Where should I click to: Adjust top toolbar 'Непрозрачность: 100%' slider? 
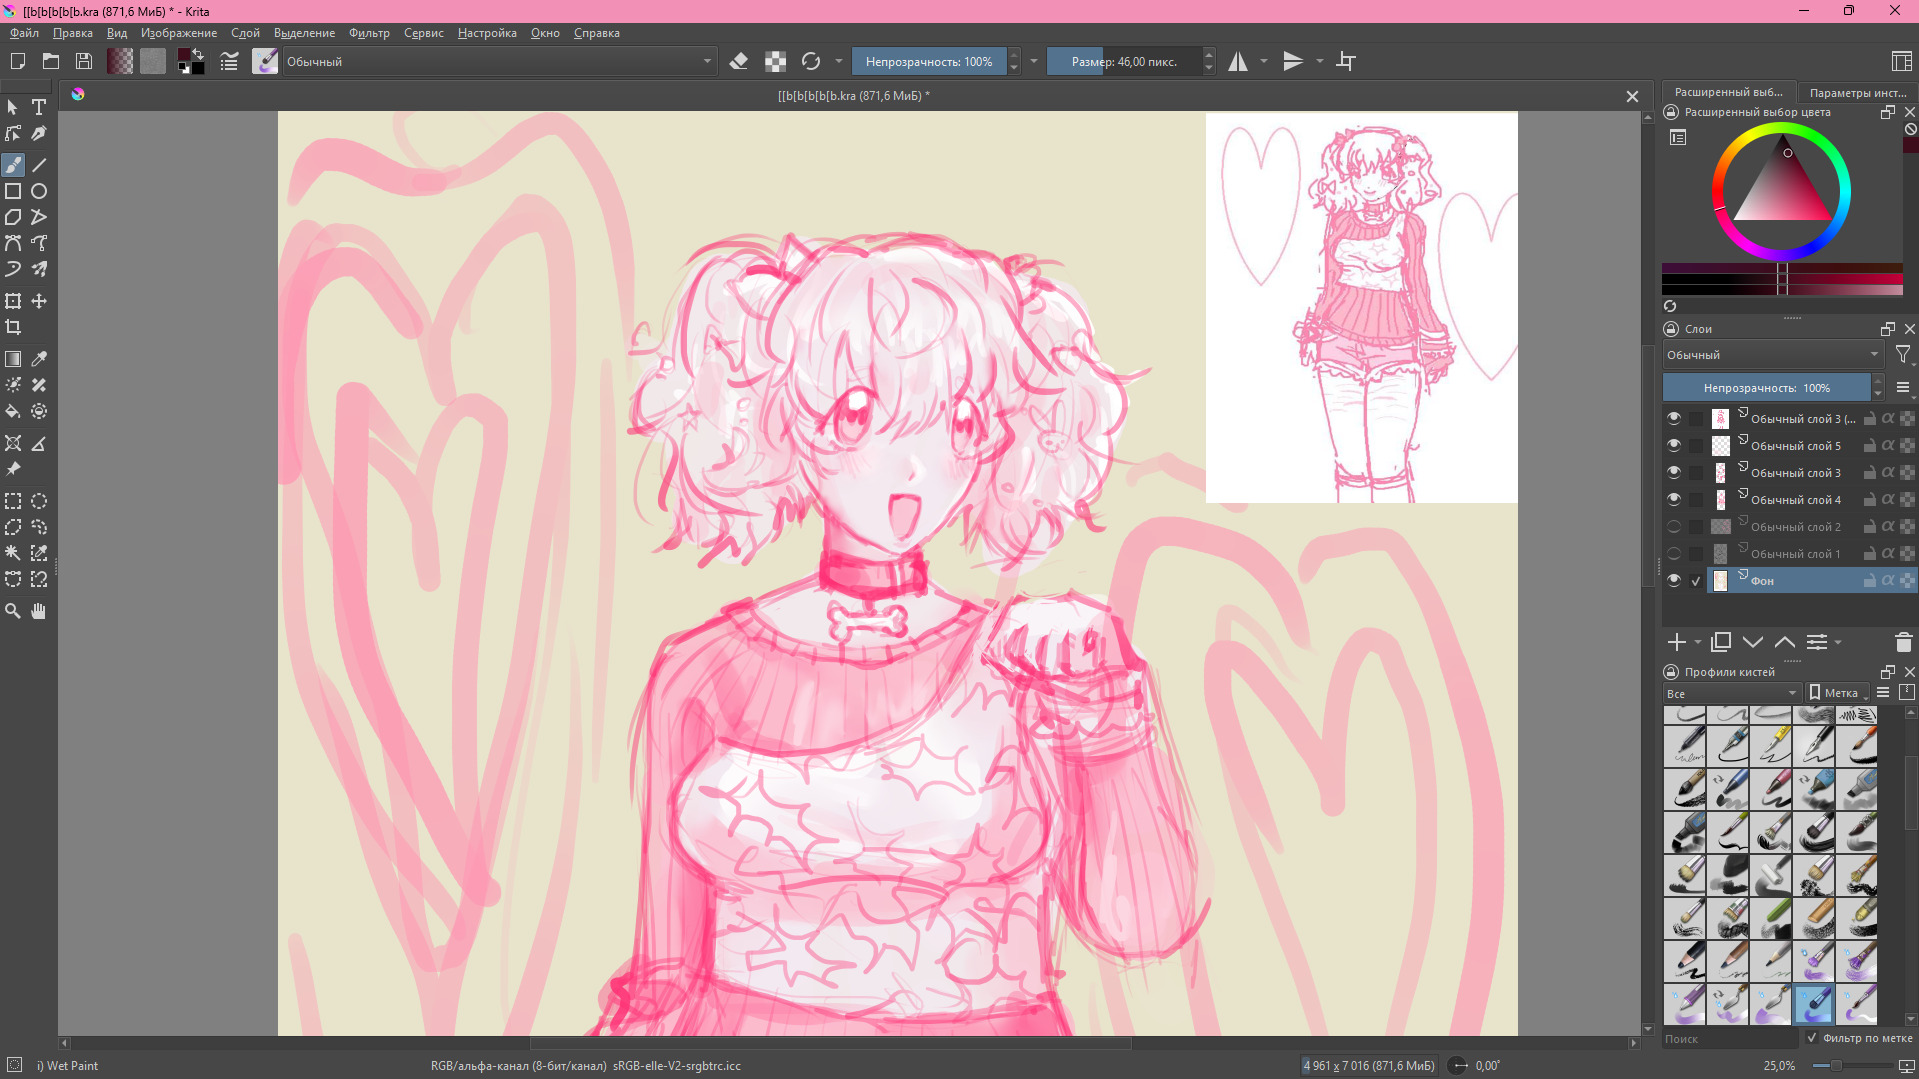[929, 61]
